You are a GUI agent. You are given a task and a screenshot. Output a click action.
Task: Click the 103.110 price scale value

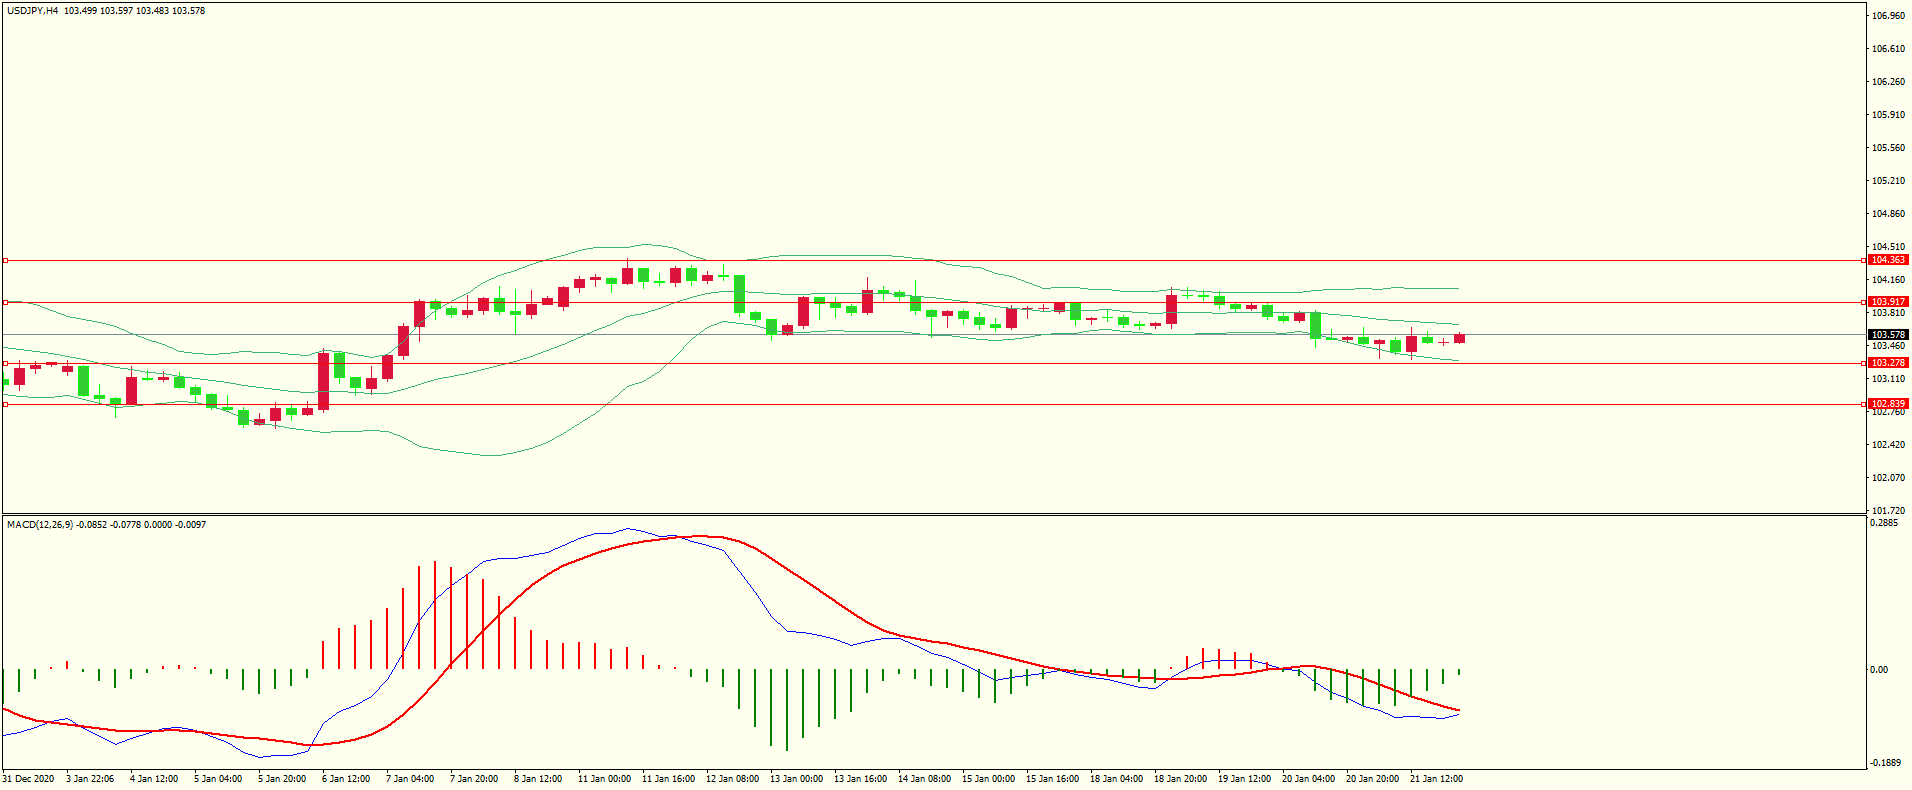pyautogui.click(x=1888, y=380)
